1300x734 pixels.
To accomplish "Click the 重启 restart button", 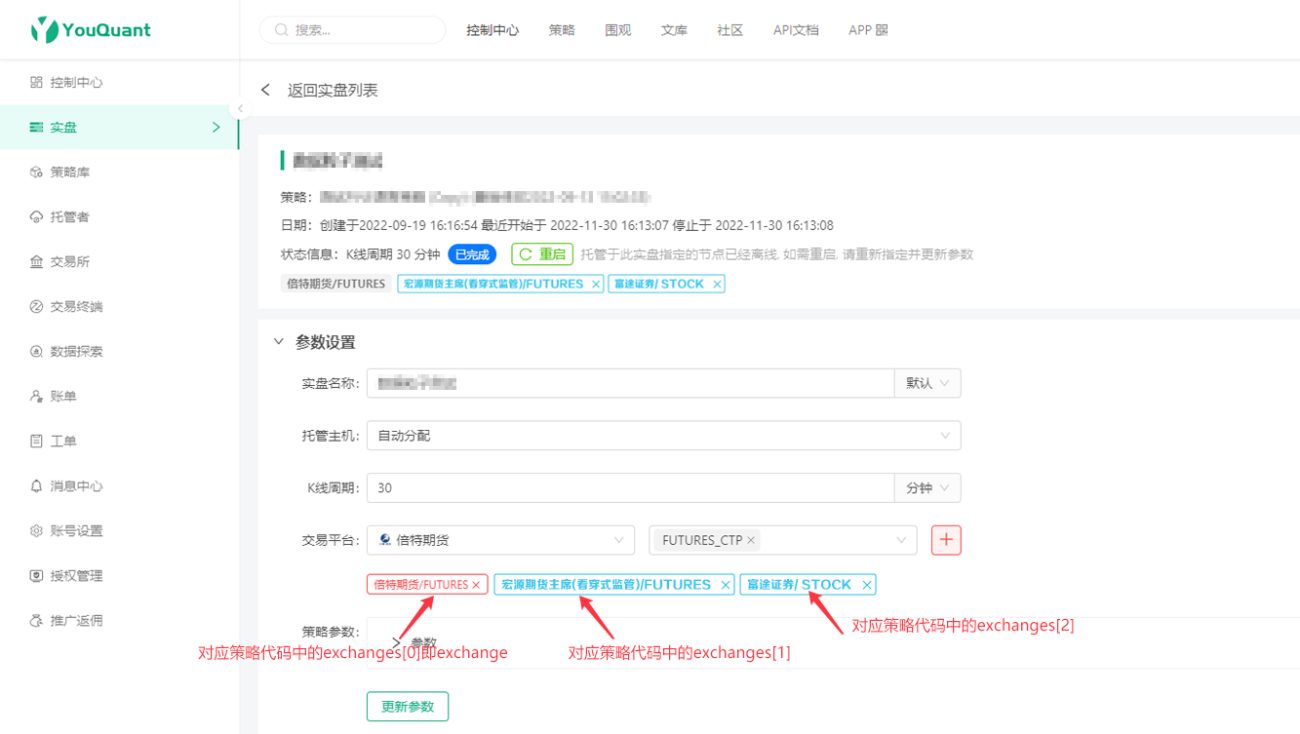I will pos(542,254).
